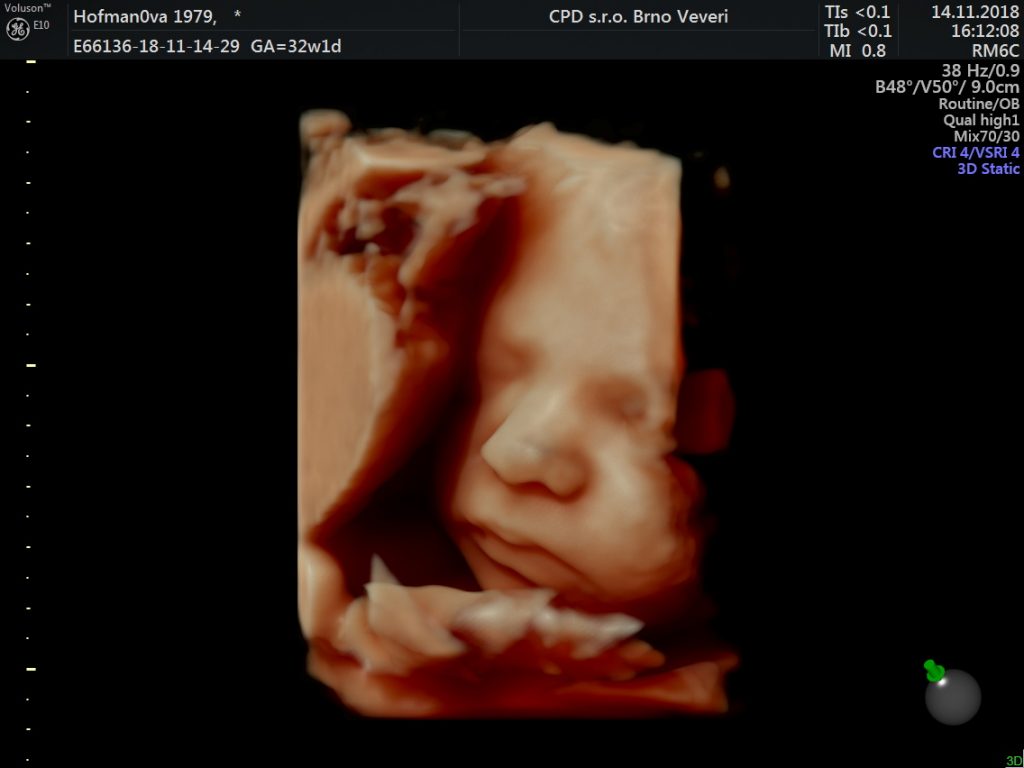The height and width of the screenshot is (768, 1024).
Task: Click the CRI 4/VSRI 4 label
Action: click(976, 152)
